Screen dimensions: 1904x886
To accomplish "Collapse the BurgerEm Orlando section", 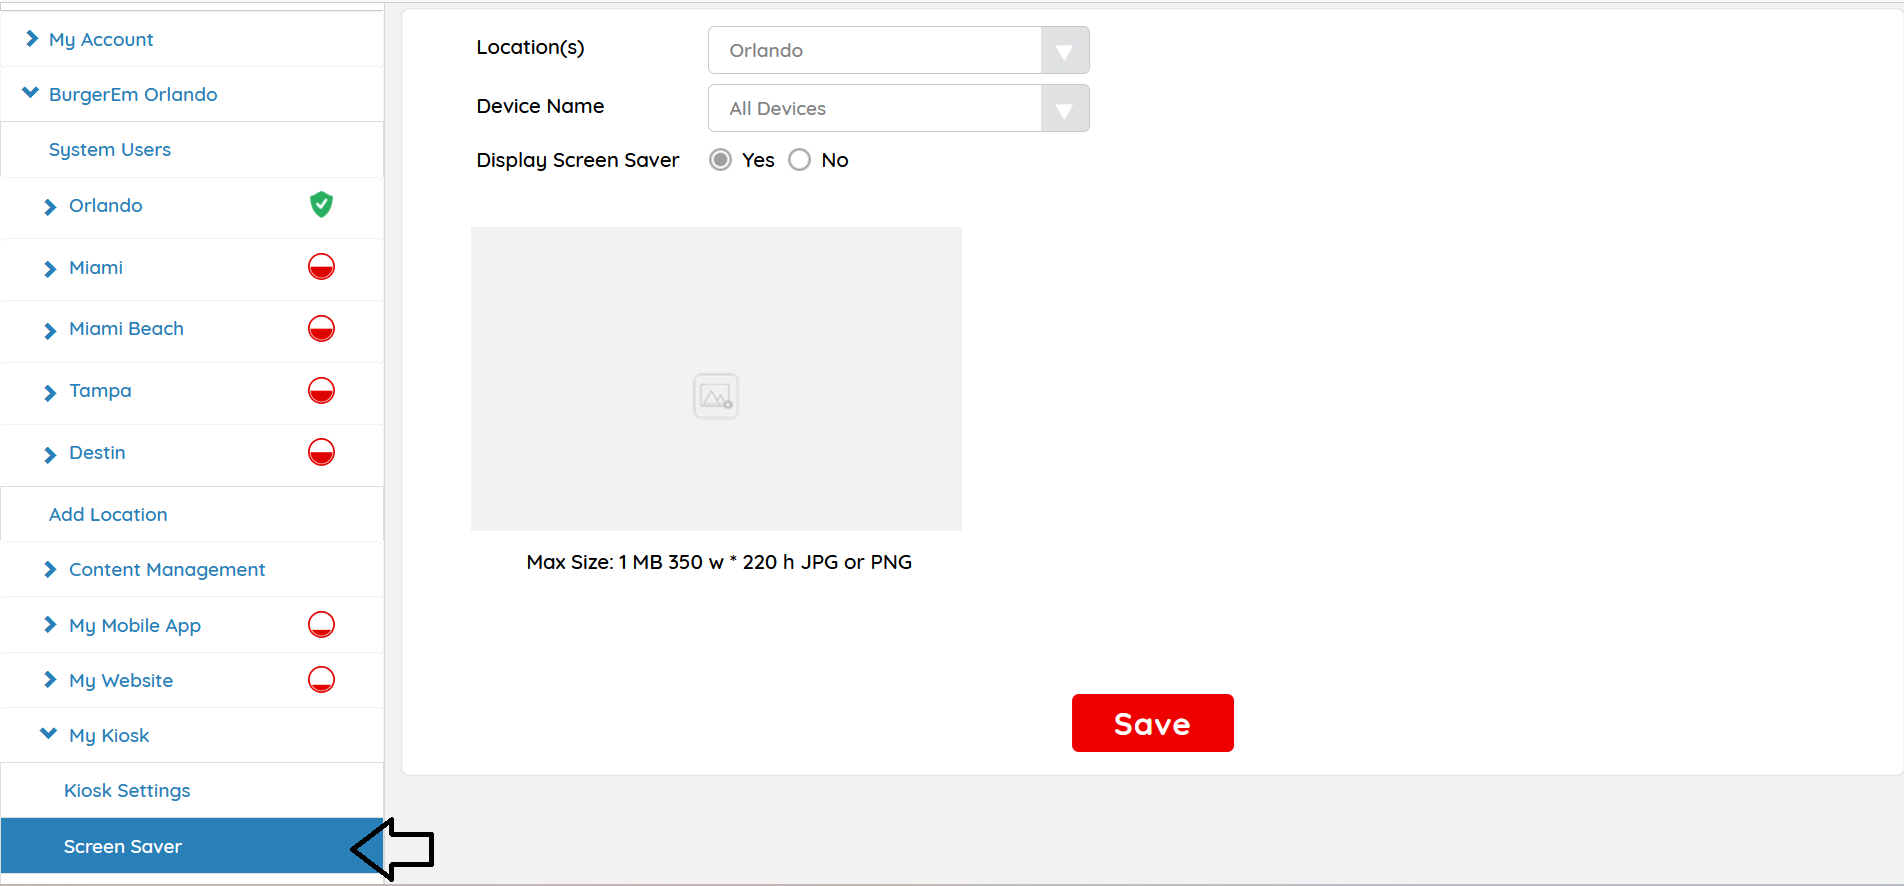I will [x=133, y=94].
